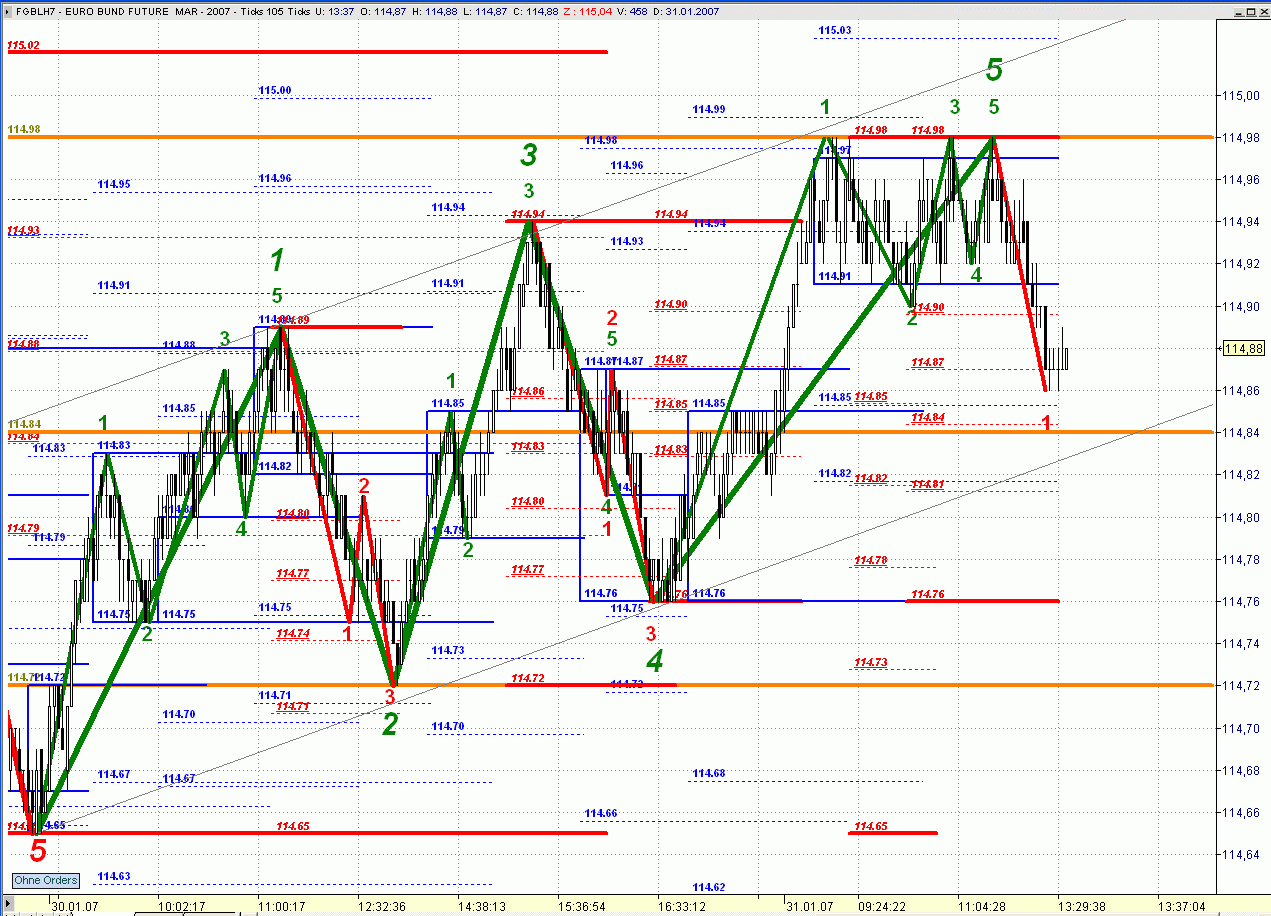
Task: Click the 31.01.07 date on time axis
Action: point(808,906)
